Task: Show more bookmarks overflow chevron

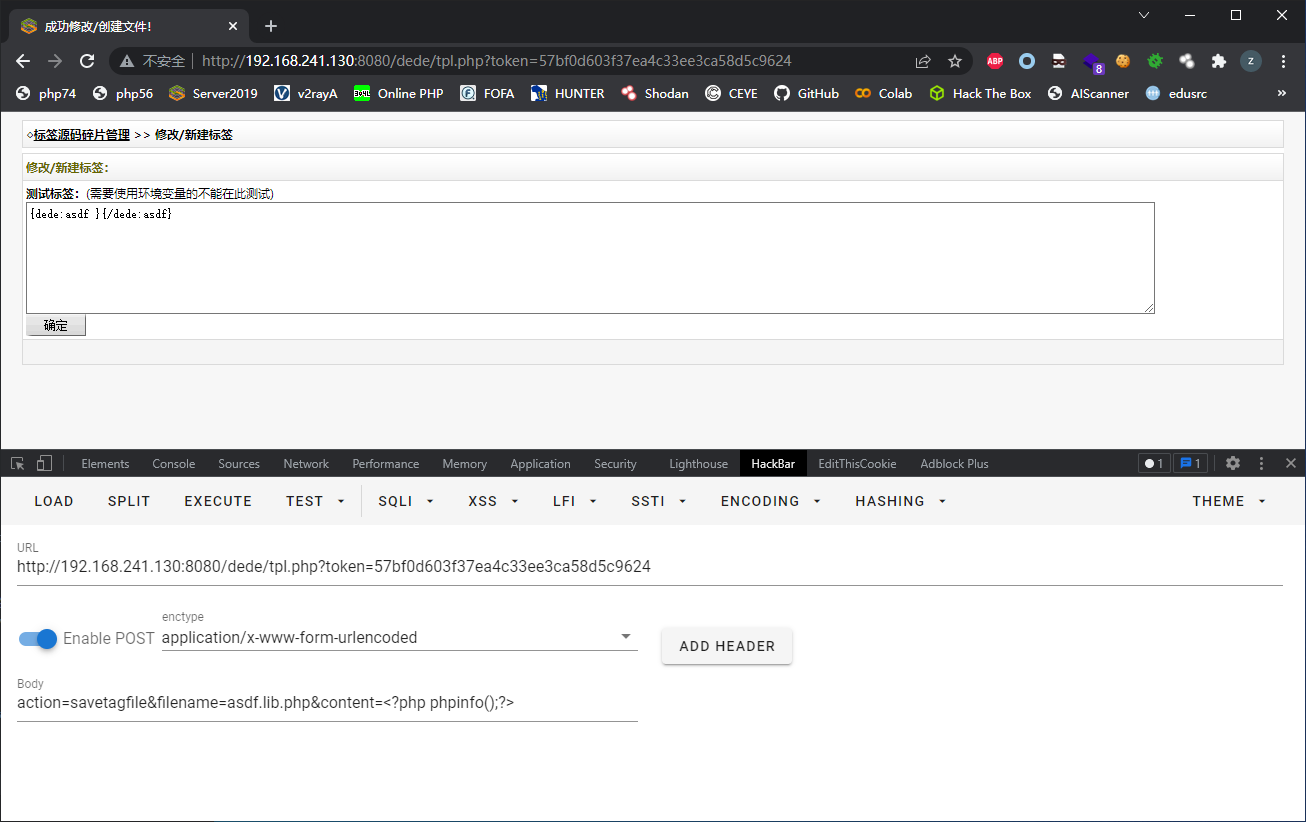Action: tap(1282, 93)
